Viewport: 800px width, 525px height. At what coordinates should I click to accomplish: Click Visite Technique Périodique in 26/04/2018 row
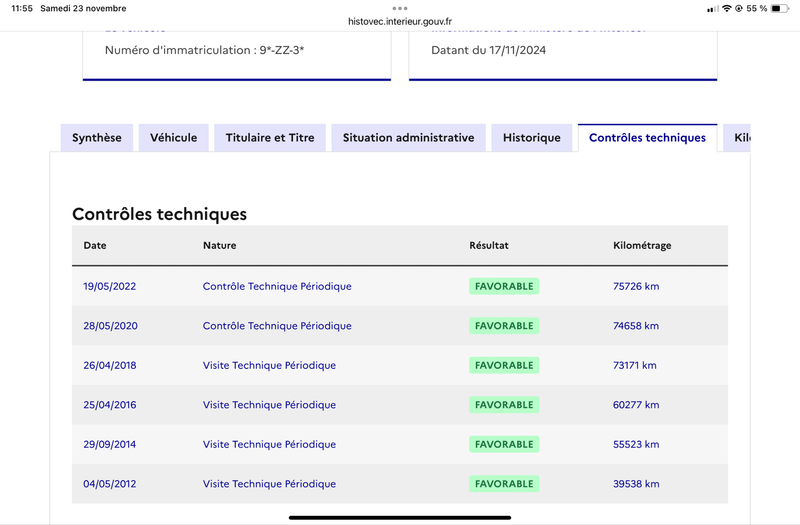click(x=269, y=365)
